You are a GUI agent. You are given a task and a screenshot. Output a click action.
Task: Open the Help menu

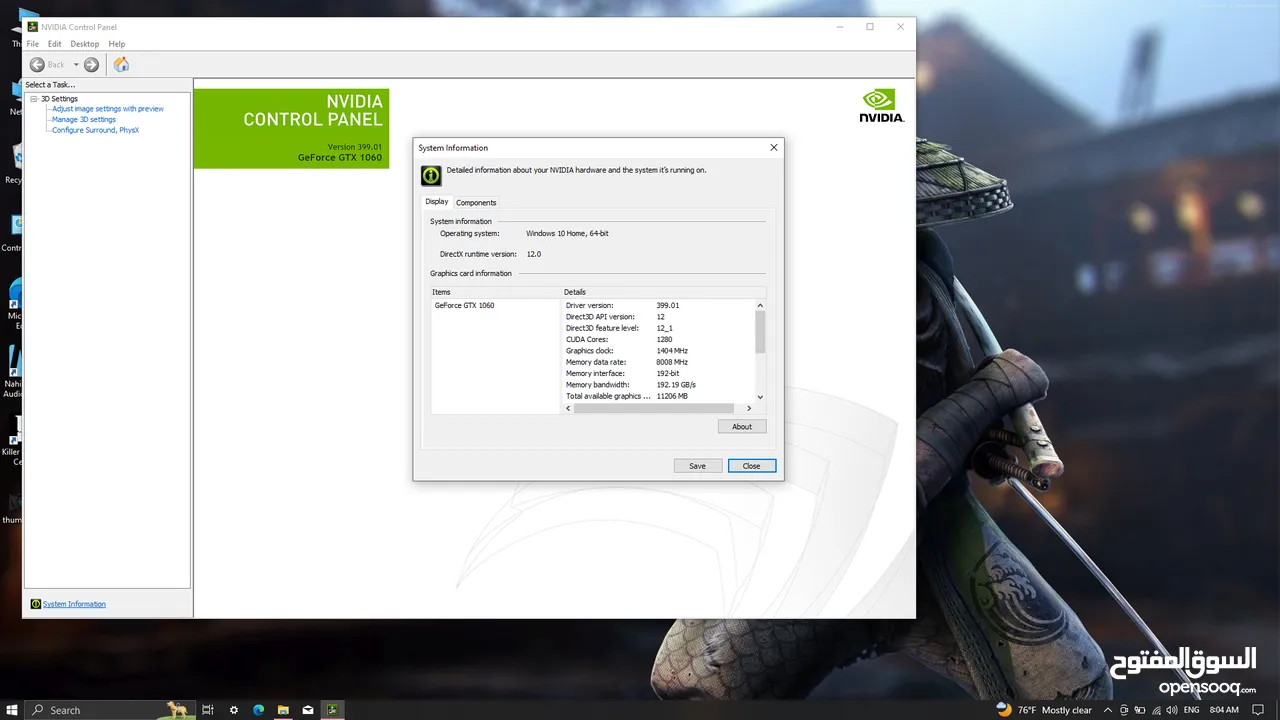click(117, 44)
